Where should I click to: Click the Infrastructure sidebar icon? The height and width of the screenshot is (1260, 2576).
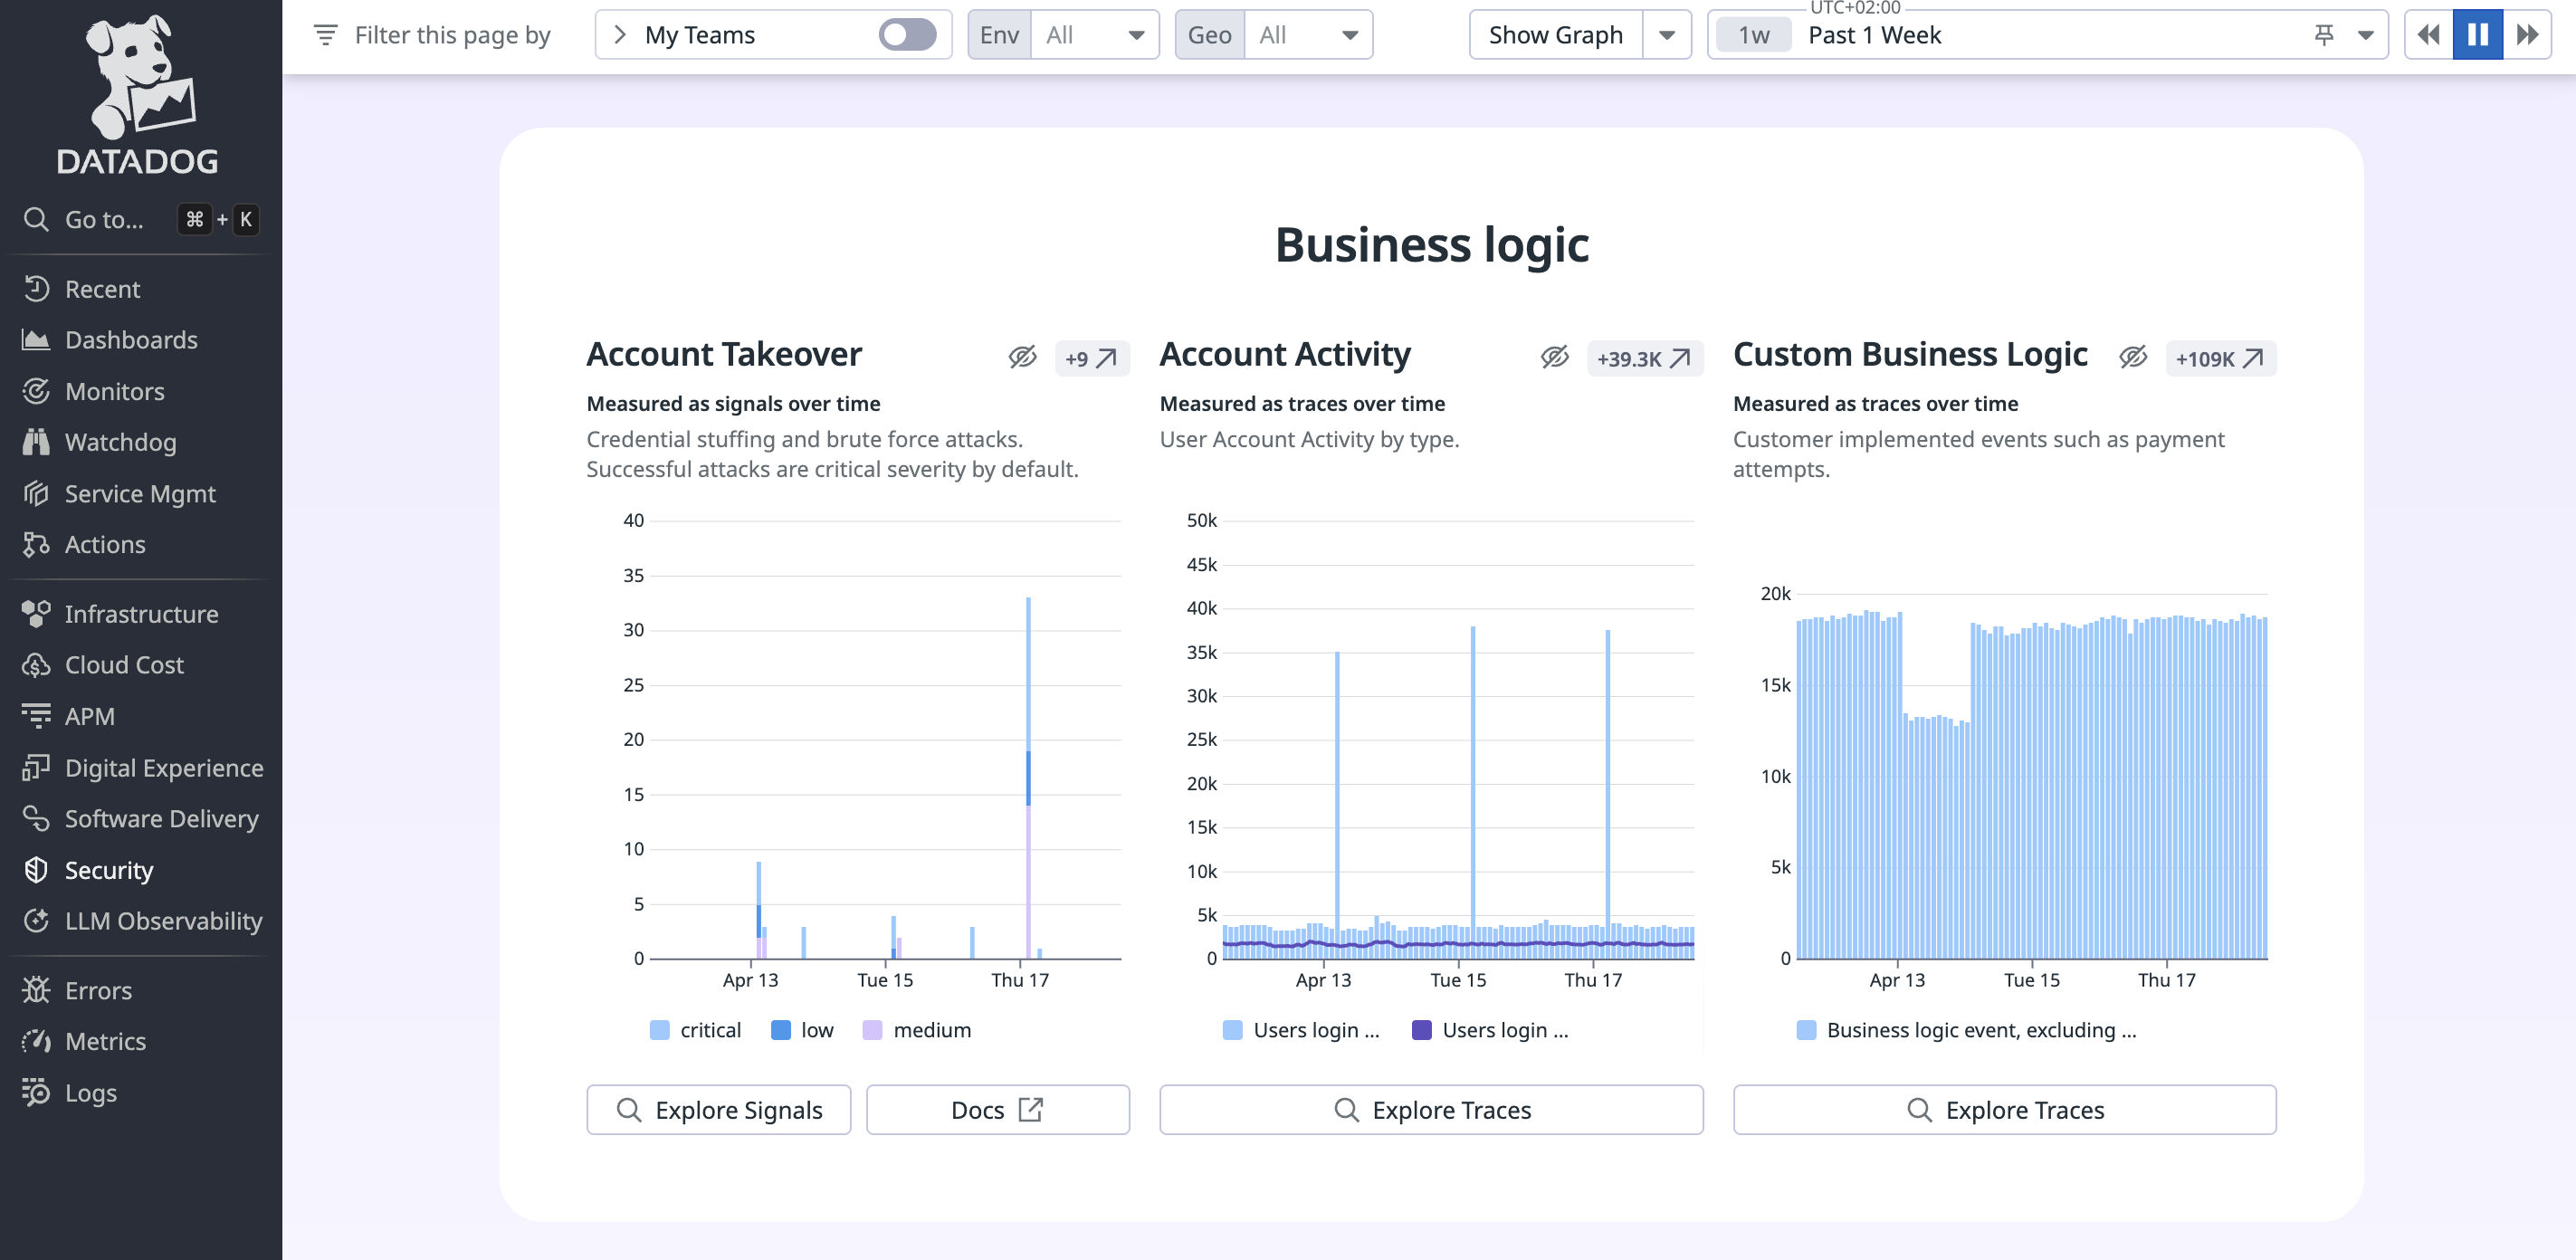(36, 614)
